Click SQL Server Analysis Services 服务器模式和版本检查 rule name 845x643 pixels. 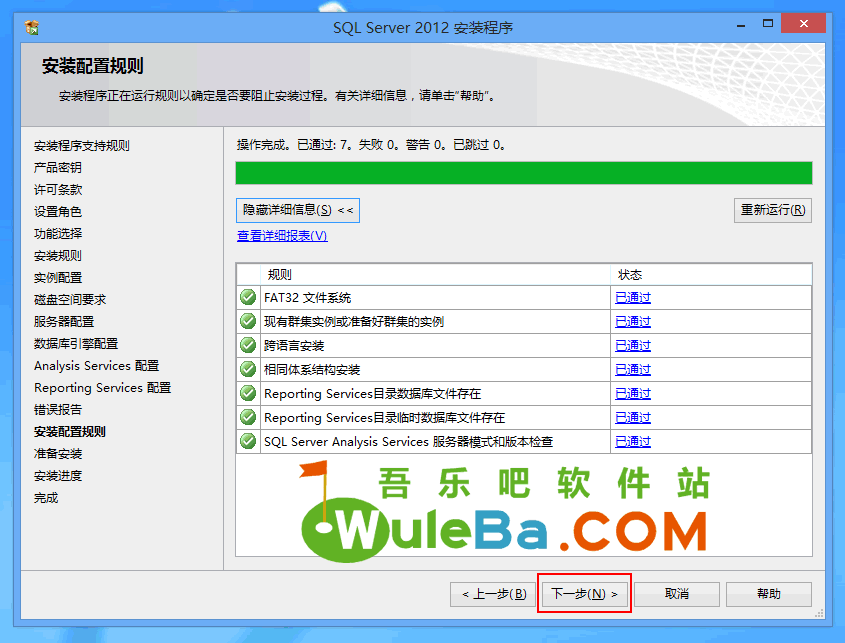tap(408, 441)
